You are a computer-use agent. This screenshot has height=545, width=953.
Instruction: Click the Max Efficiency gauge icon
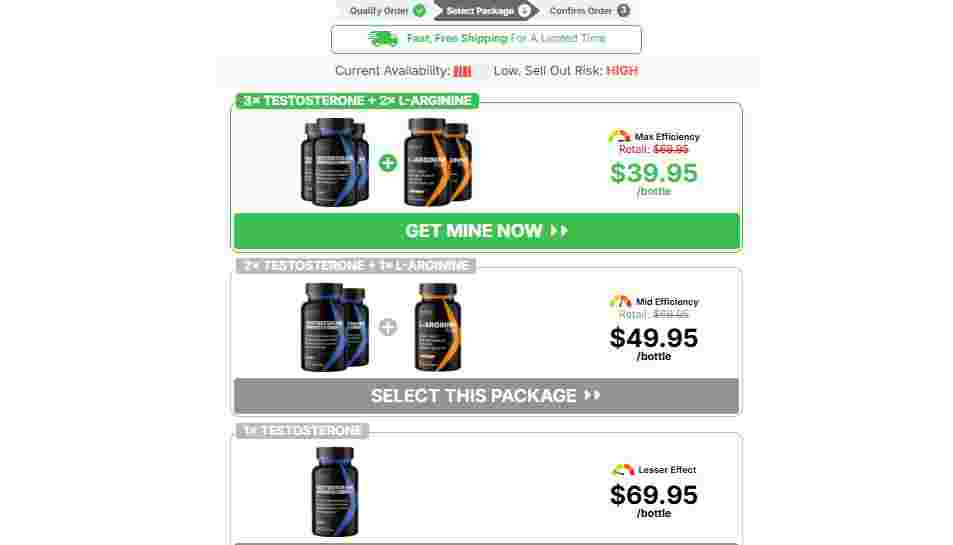point(619,137)
